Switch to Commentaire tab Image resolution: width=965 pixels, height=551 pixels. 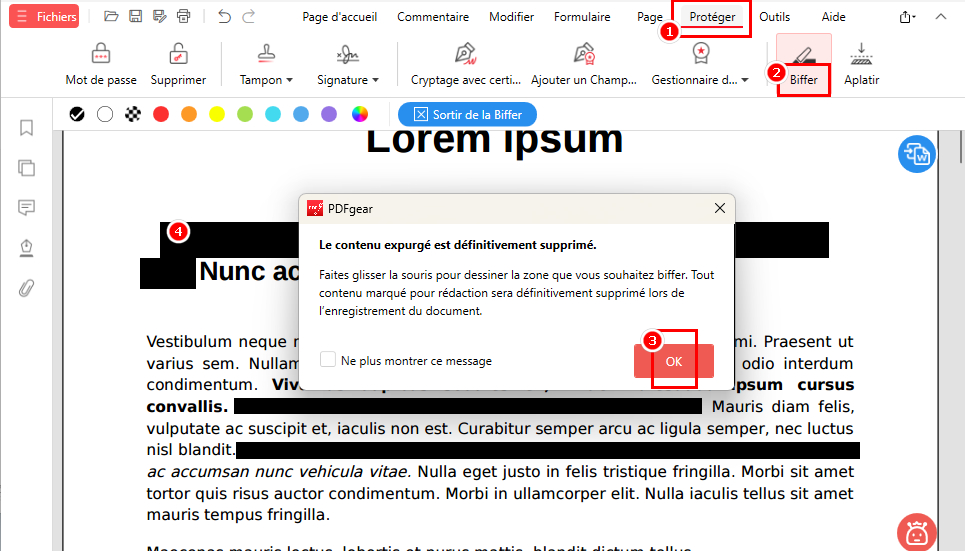[433, 17]
